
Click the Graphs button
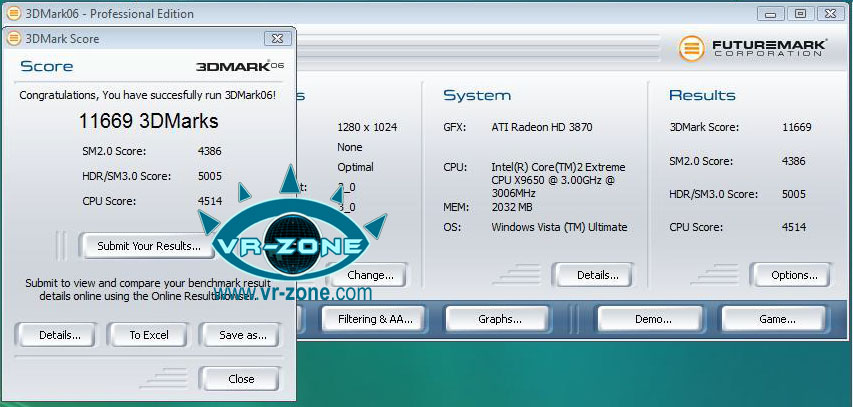pyautogui.click(x=498, y=319)
